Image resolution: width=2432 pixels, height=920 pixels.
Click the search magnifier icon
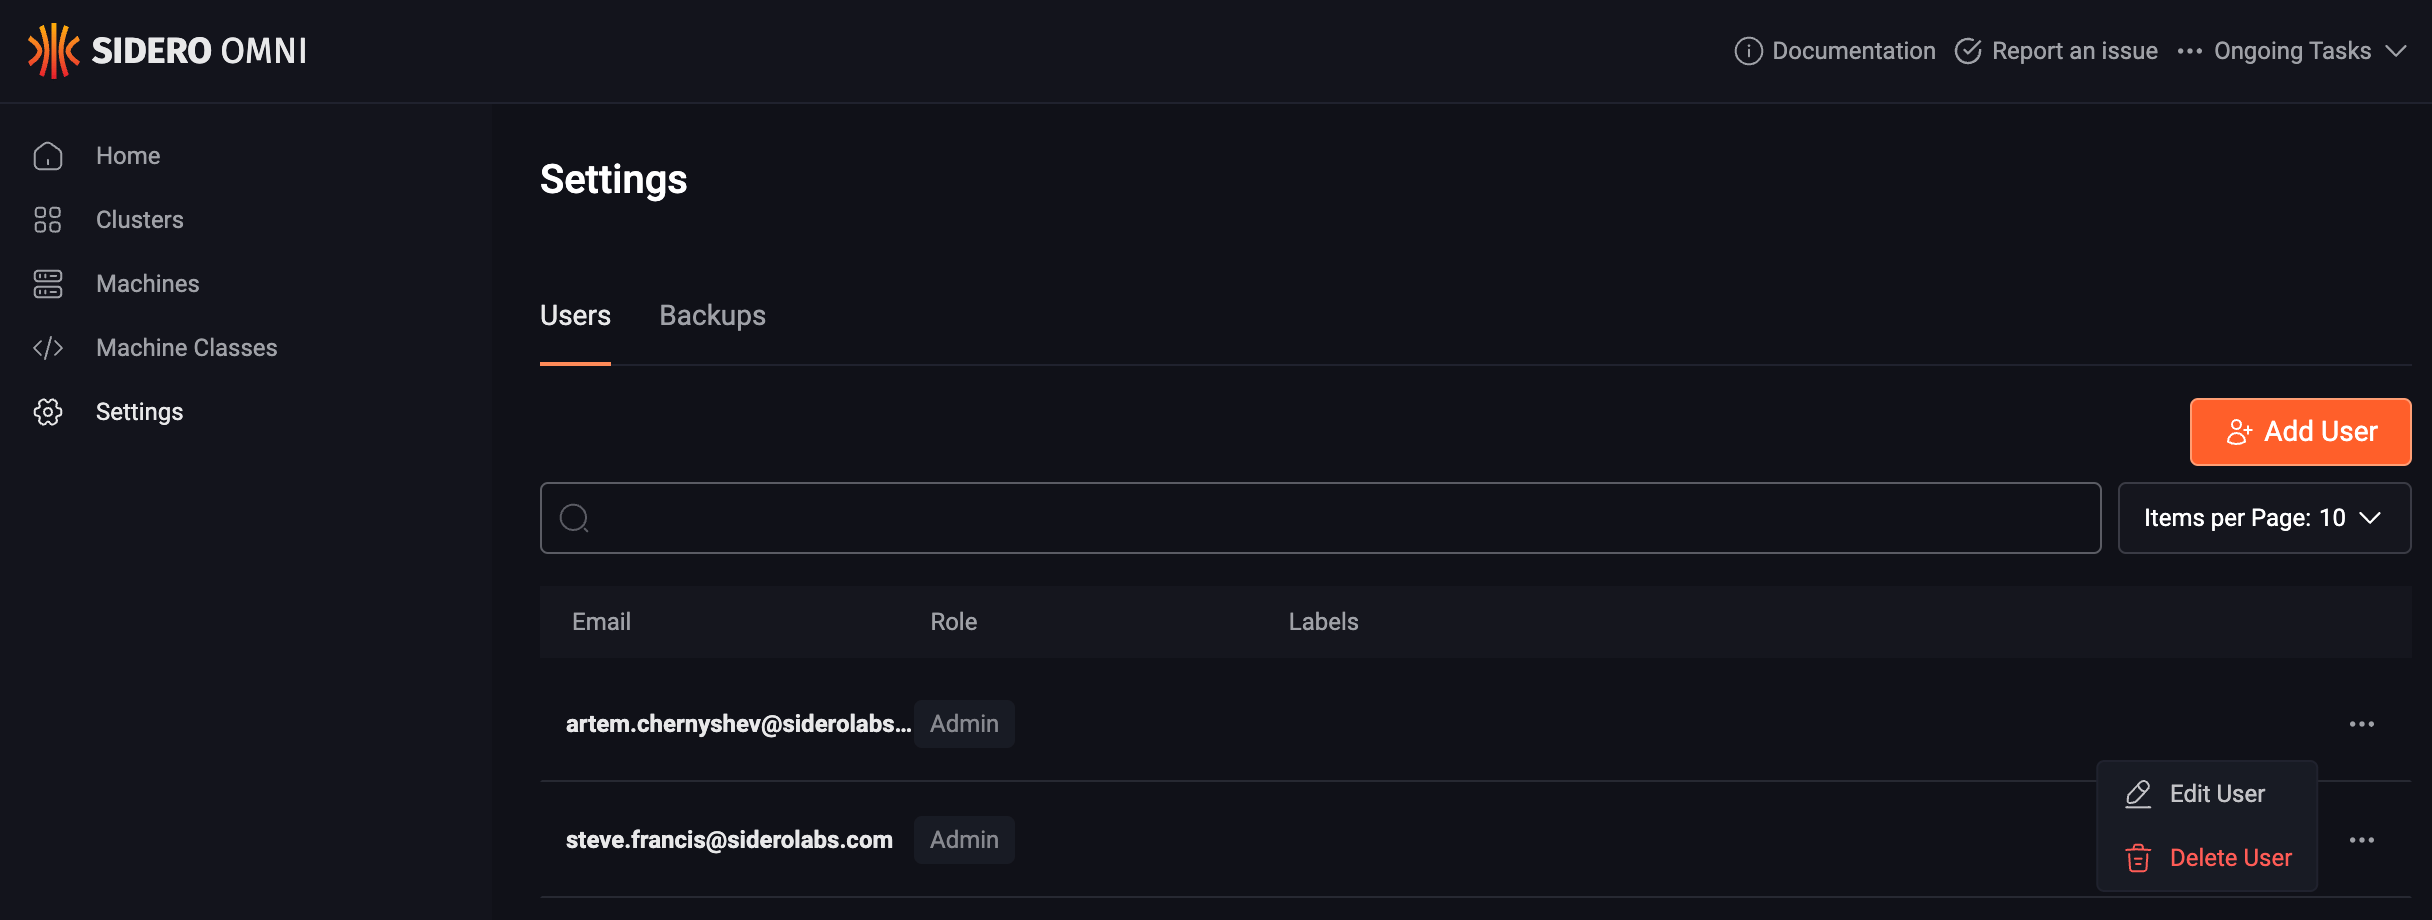pos(574,518)
